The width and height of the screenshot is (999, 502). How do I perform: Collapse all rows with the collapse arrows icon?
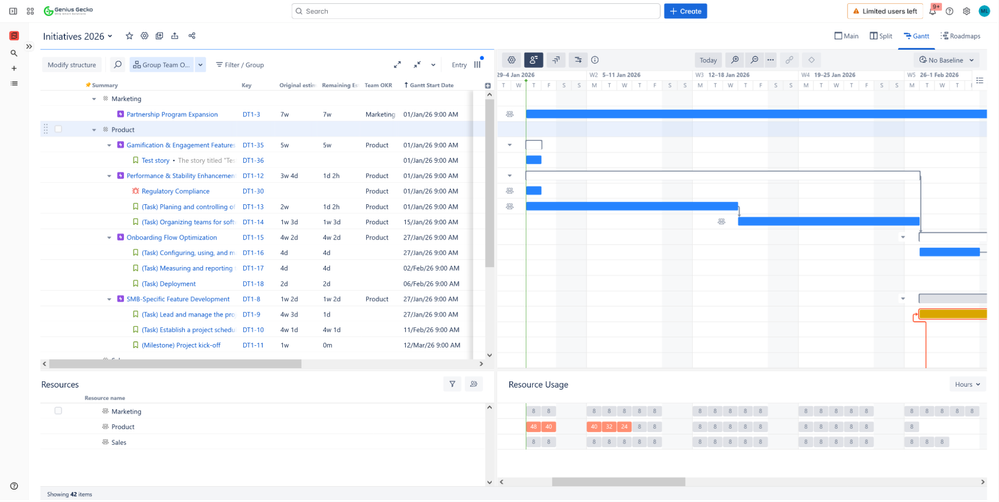click(417, 64)
